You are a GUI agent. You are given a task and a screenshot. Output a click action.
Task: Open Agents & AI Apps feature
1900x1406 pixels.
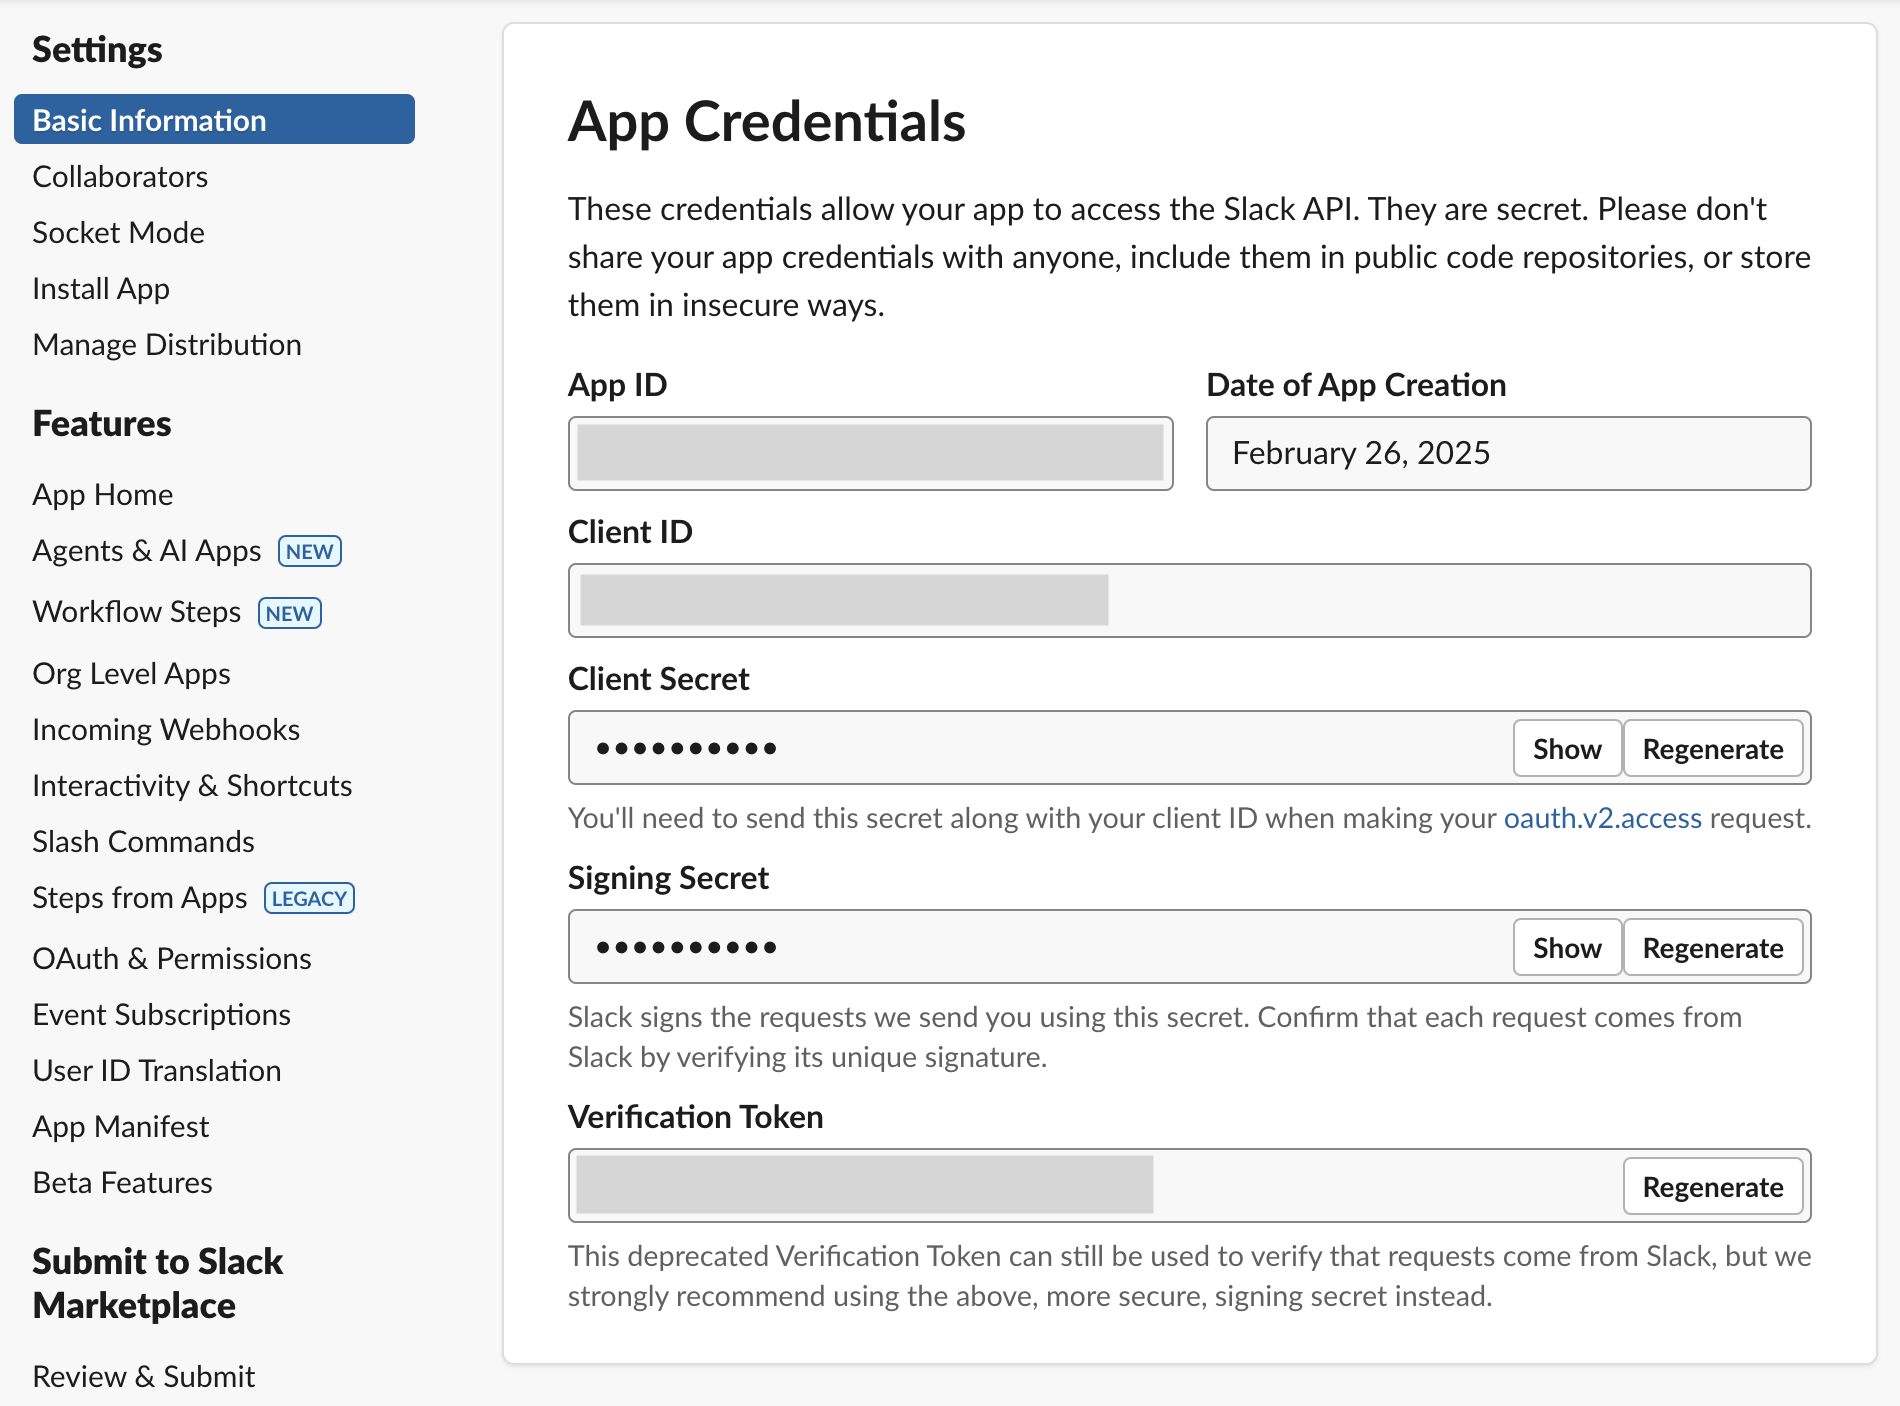coord(147,551)
